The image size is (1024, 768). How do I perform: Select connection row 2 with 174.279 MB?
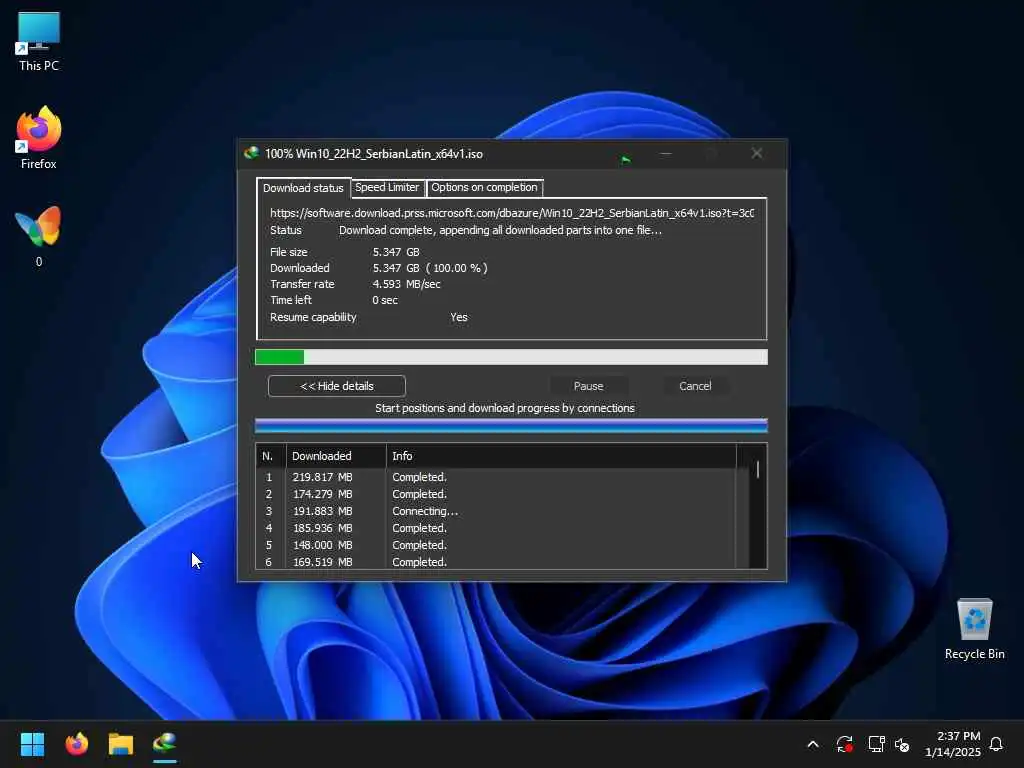[x=496, y=494]
